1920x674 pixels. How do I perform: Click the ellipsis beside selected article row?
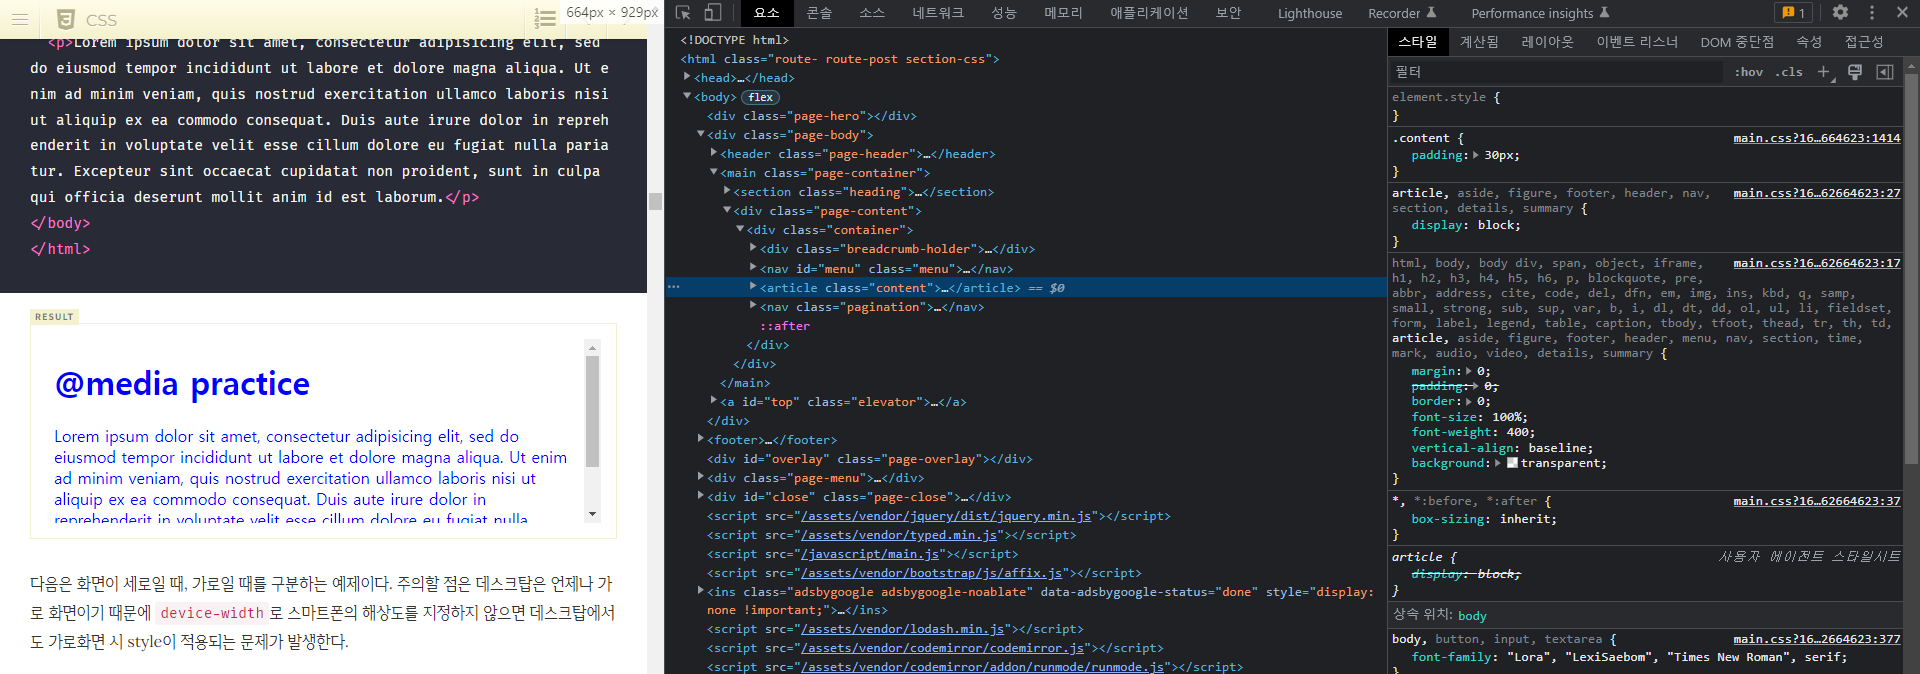pos(674,287)
